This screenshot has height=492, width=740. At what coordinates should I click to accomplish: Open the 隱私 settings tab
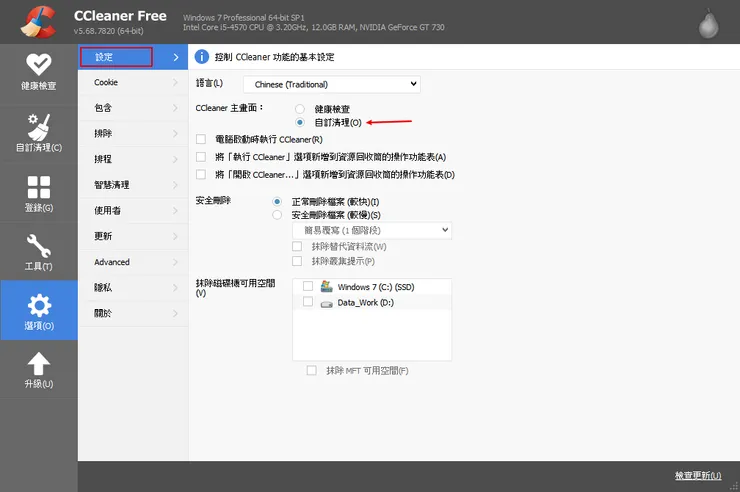click(133, 287)
